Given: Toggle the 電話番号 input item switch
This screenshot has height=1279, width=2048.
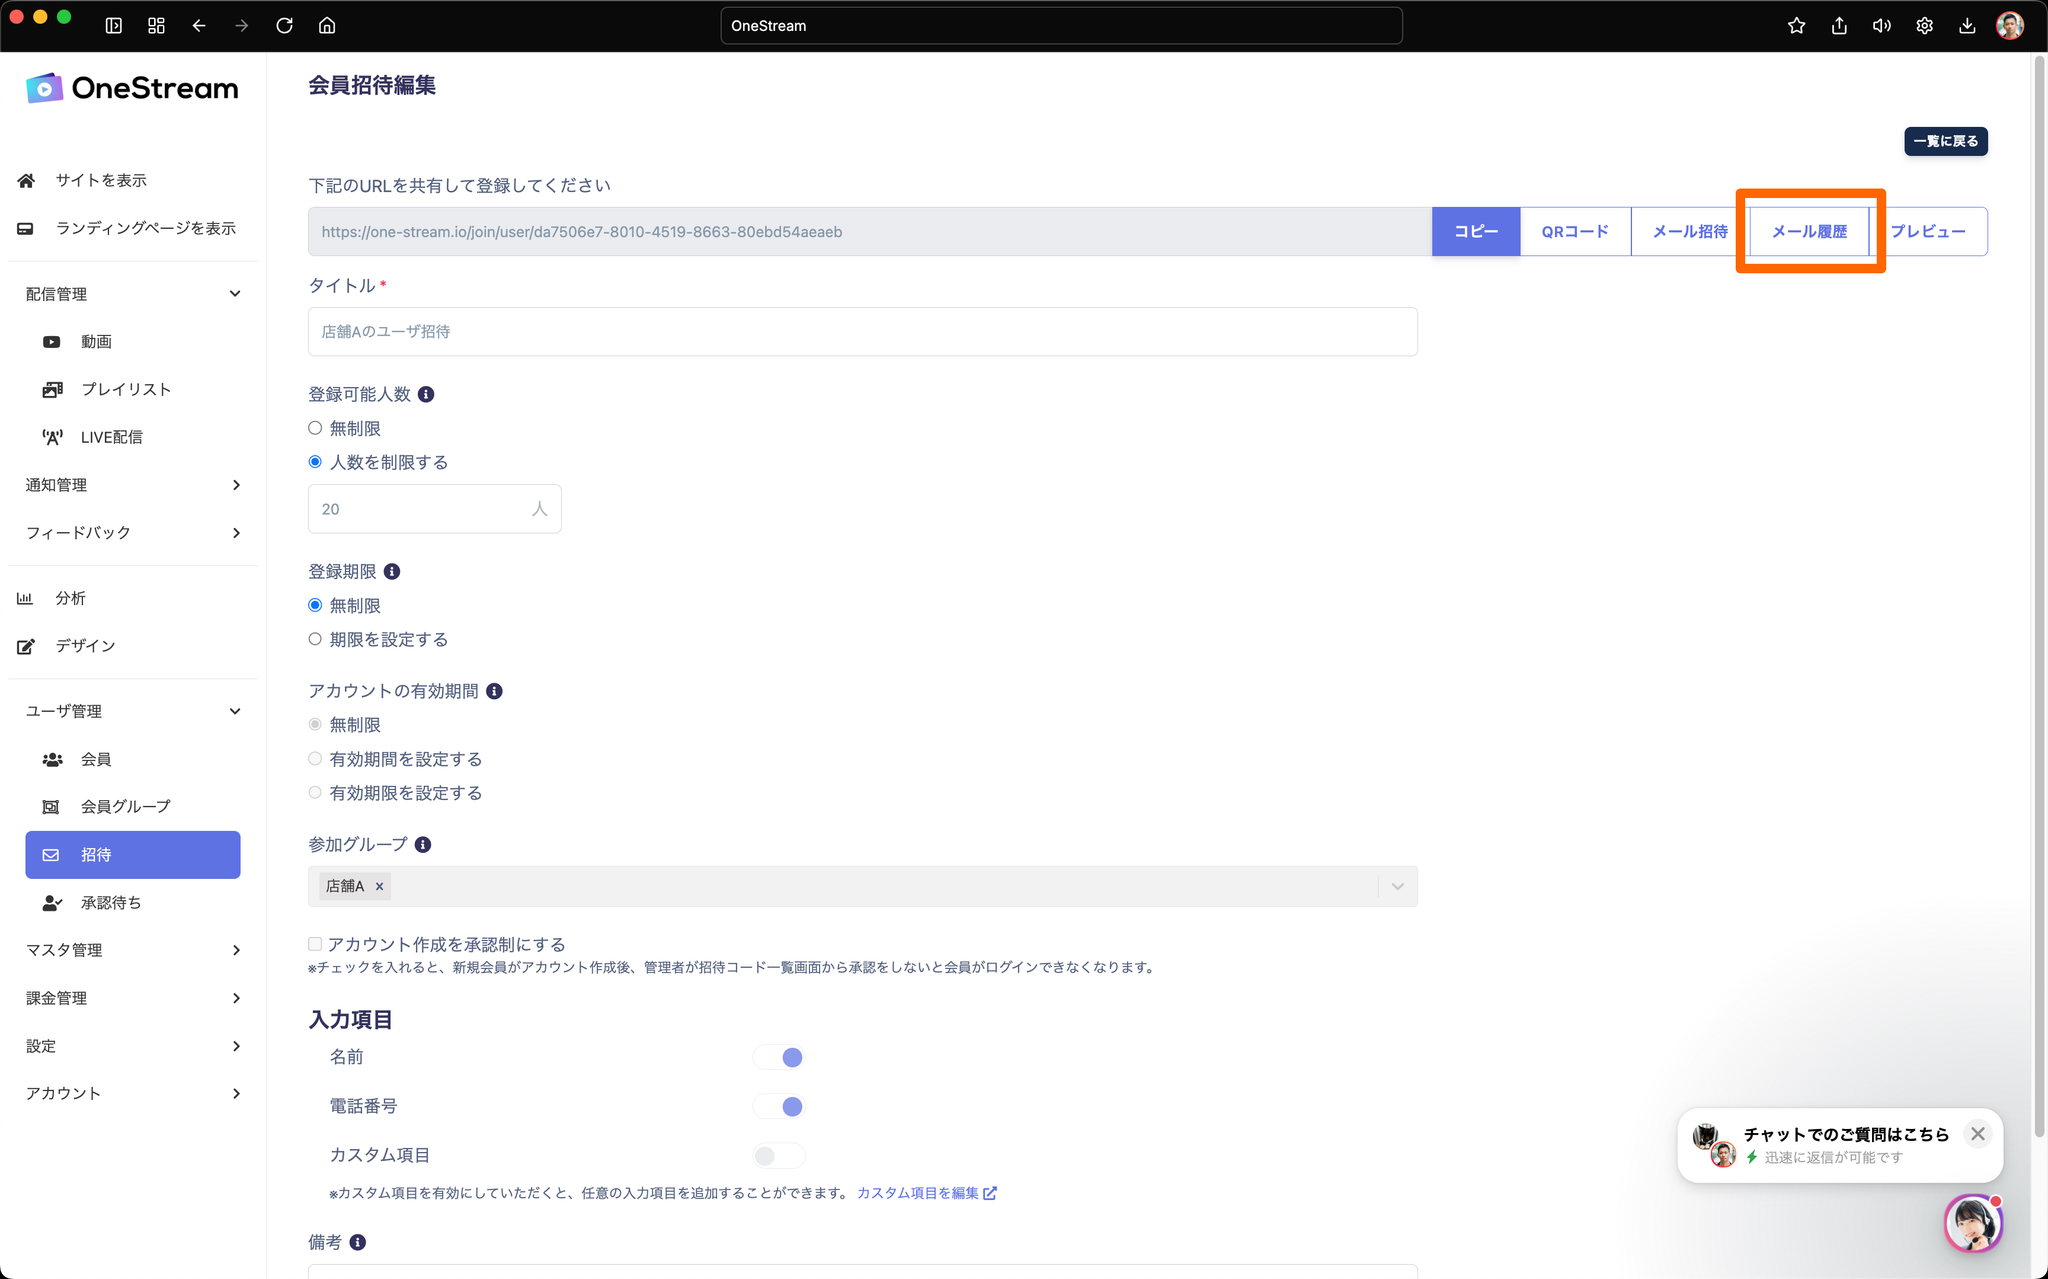Looking at the screenshot, I should (x=780, y=1106).
